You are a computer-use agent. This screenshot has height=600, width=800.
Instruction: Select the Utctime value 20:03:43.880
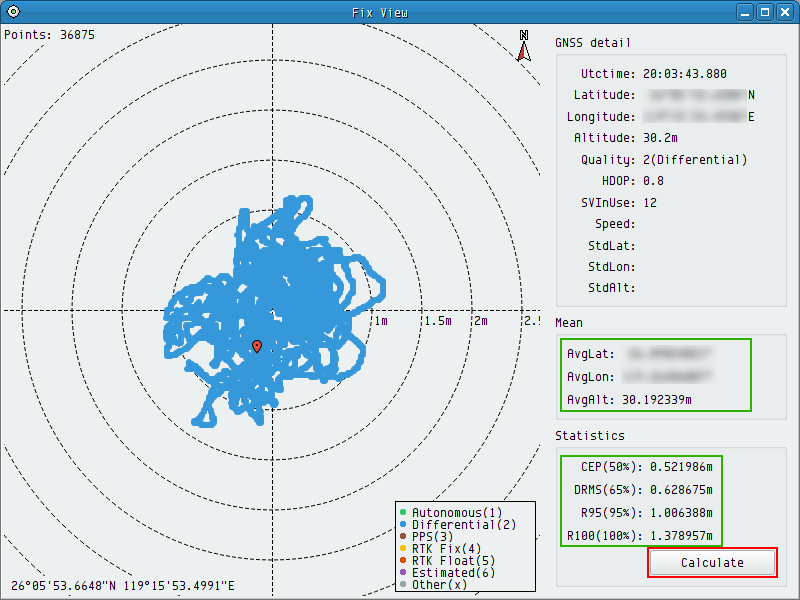pyautogui.click(x=685, y=73)
